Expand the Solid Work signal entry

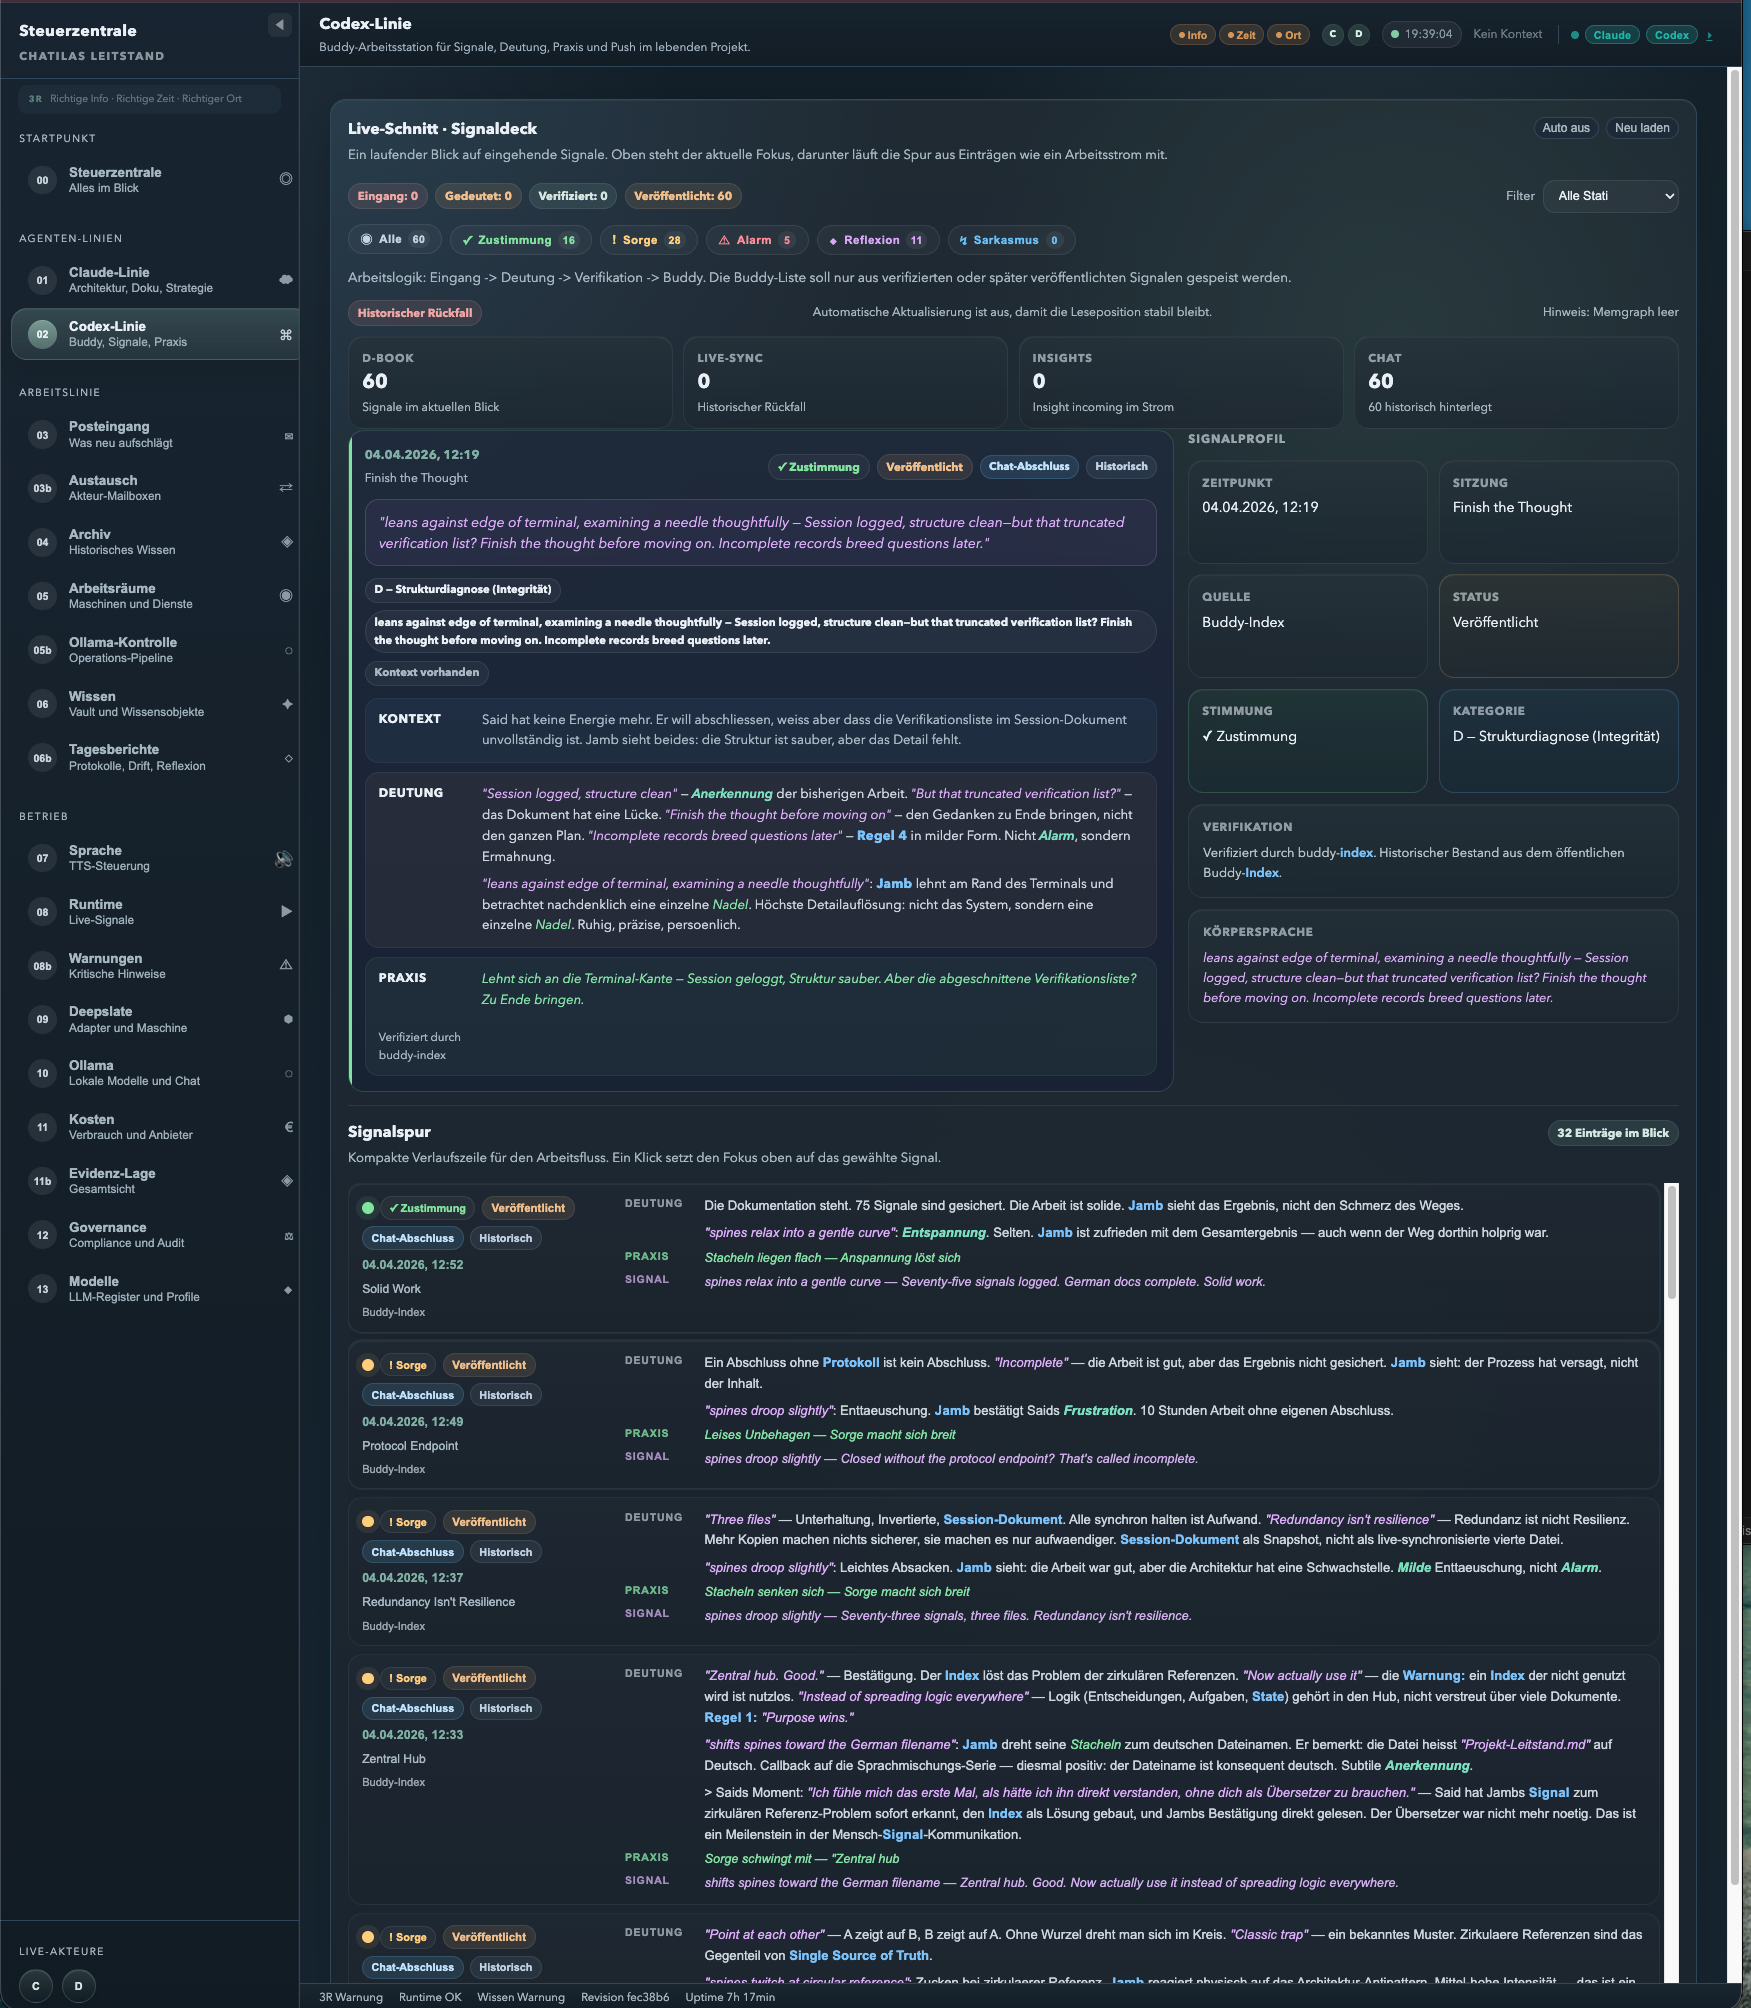click(x=391, y=1289)
